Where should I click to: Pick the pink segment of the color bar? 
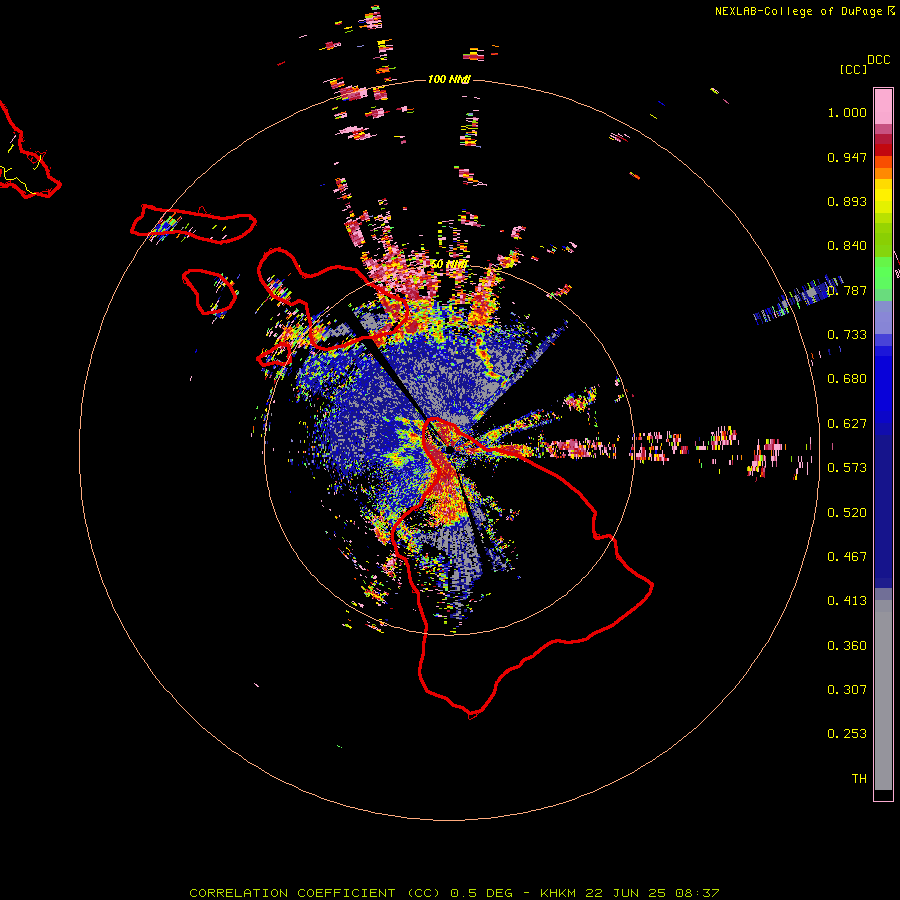coord(883,107)
